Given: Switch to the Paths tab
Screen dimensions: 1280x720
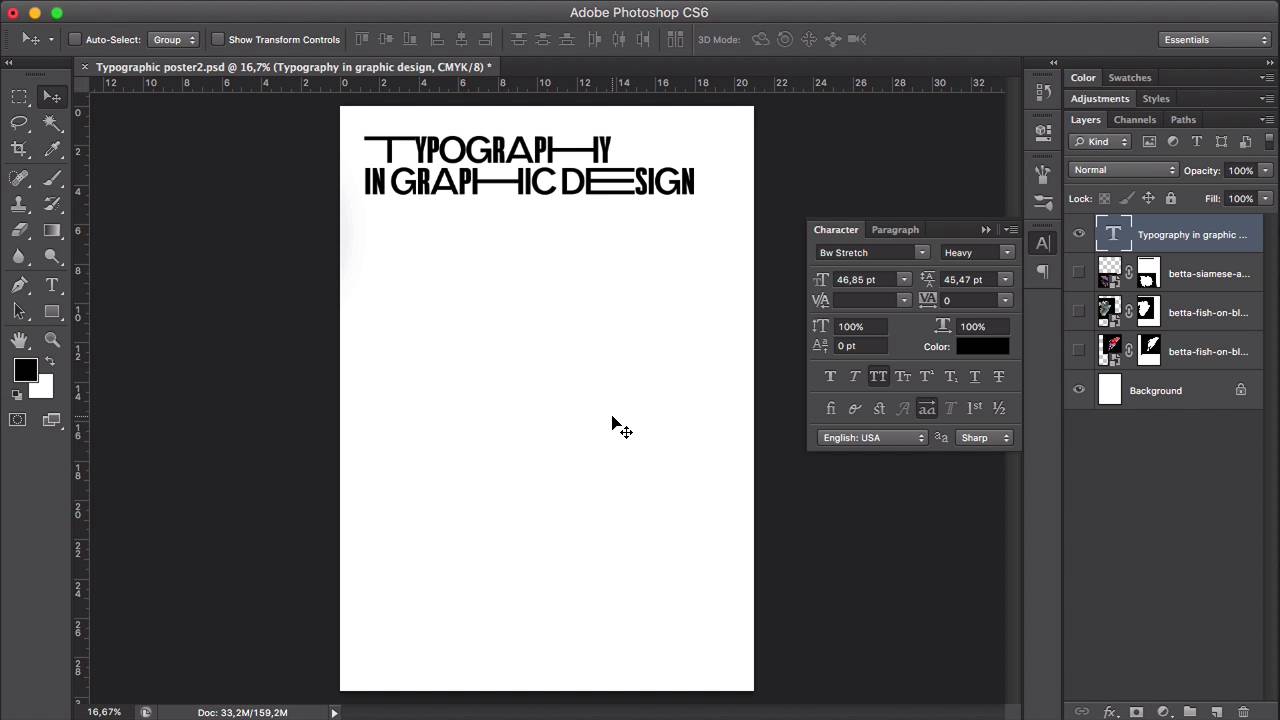Looking at the screenshot, I should click(x=1183, y=119).
